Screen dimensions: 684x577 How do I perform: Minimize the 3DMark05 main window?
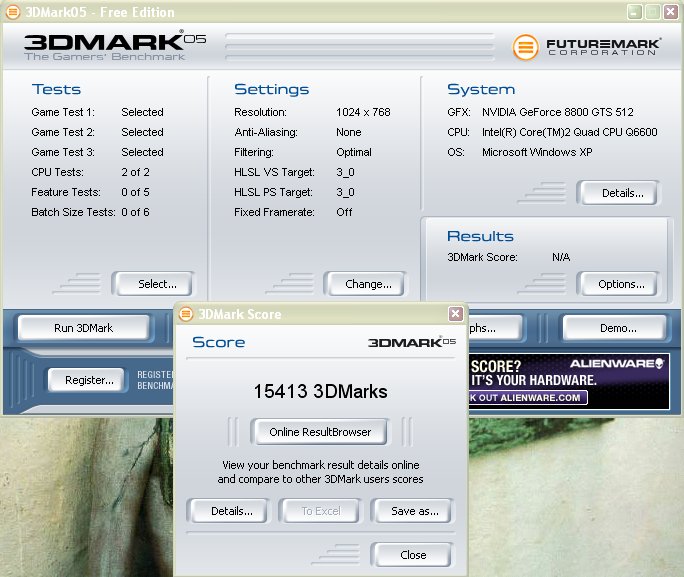click(635, 12)
